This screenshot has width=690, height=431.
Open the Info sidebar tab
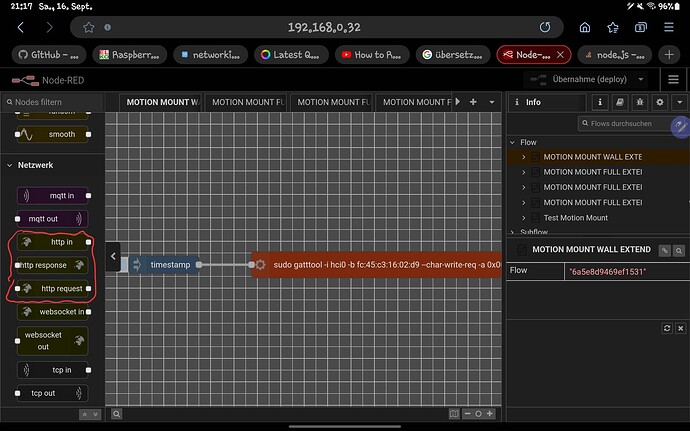click(547, 102)
